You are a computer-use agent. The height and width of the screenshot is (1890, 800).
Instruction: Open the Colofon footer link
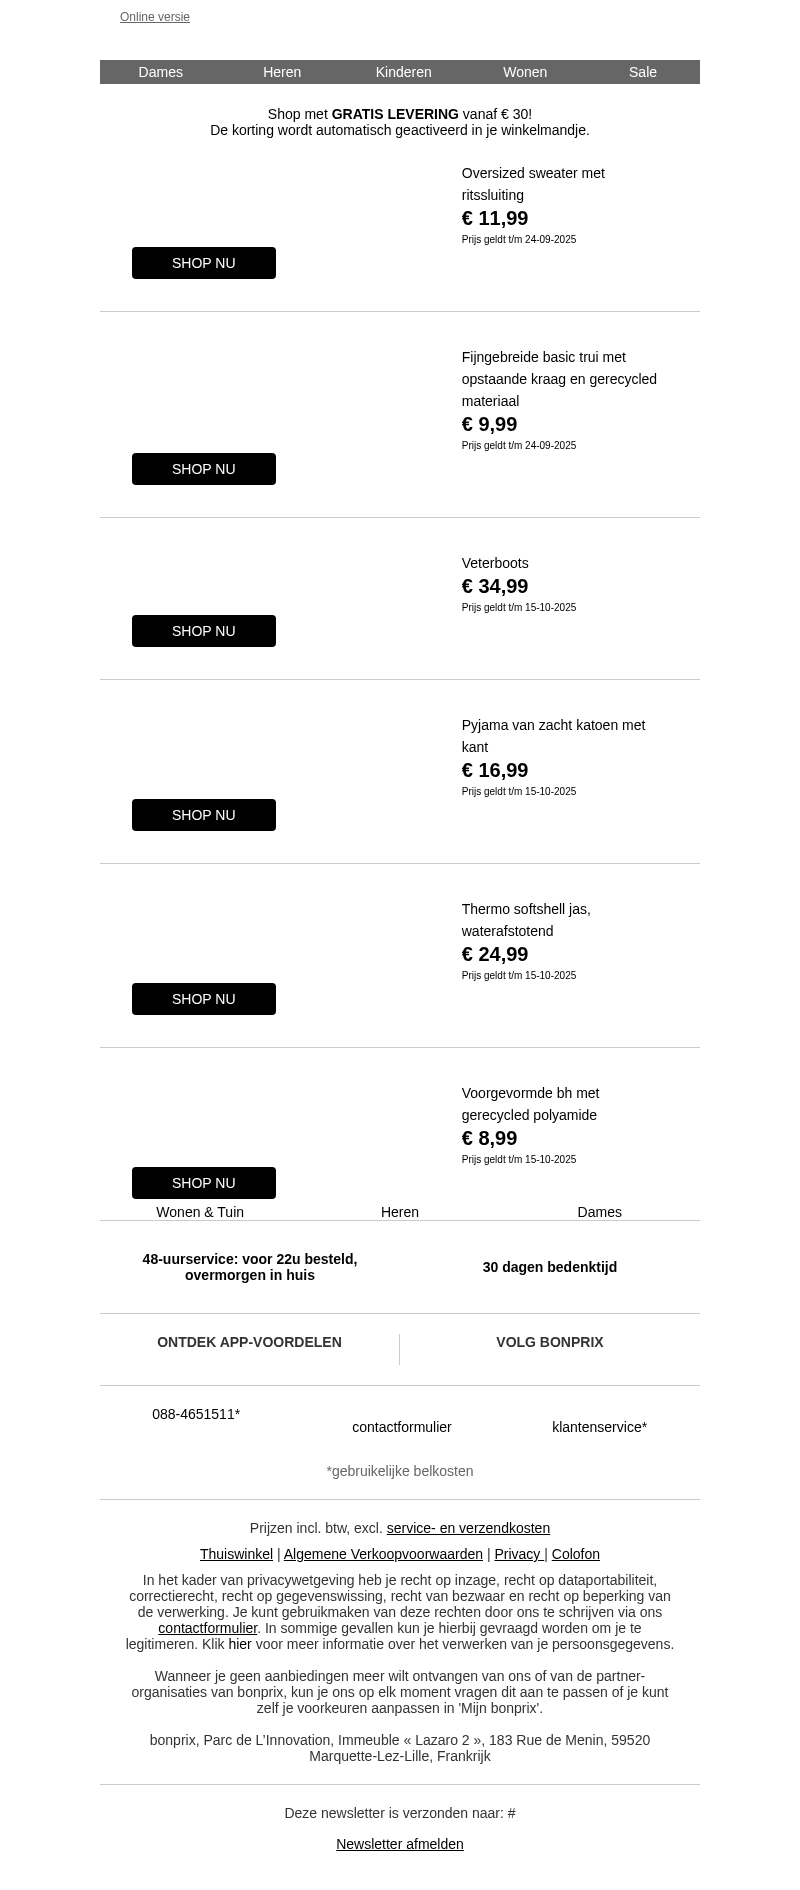(x=576, y=1554)
